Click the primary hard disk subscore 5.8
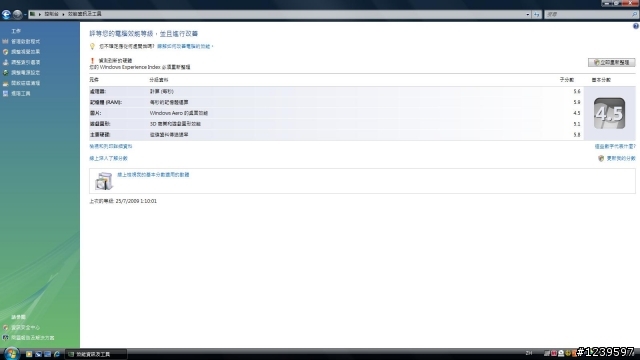This screenshot has width=640, height=360. click(x=576, y=135)
